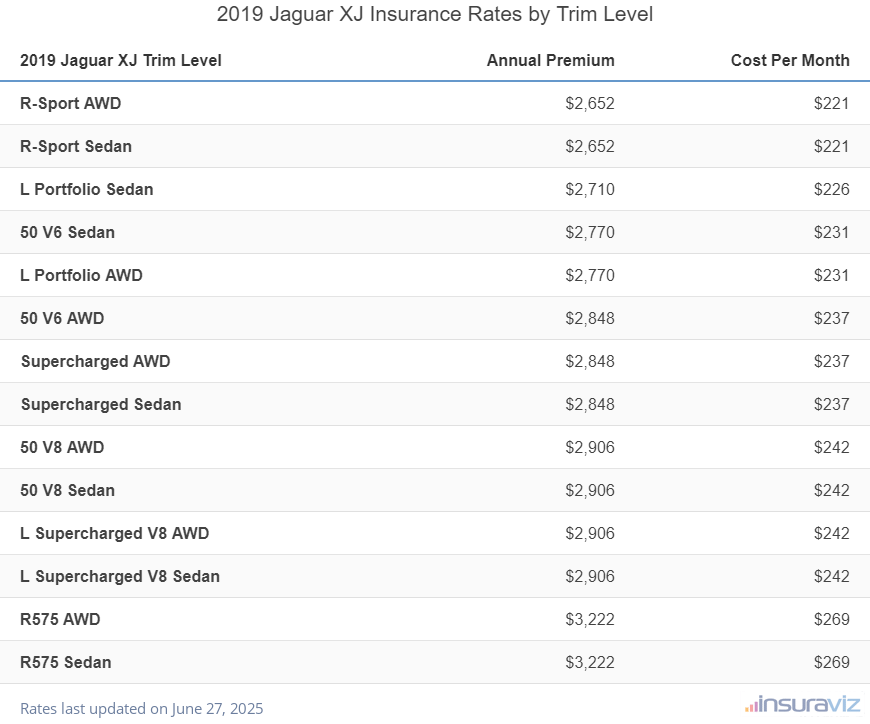Click the '2019 Jaguar XJ Trim Level' column header

pyautogui.click(x=120, y=60)
